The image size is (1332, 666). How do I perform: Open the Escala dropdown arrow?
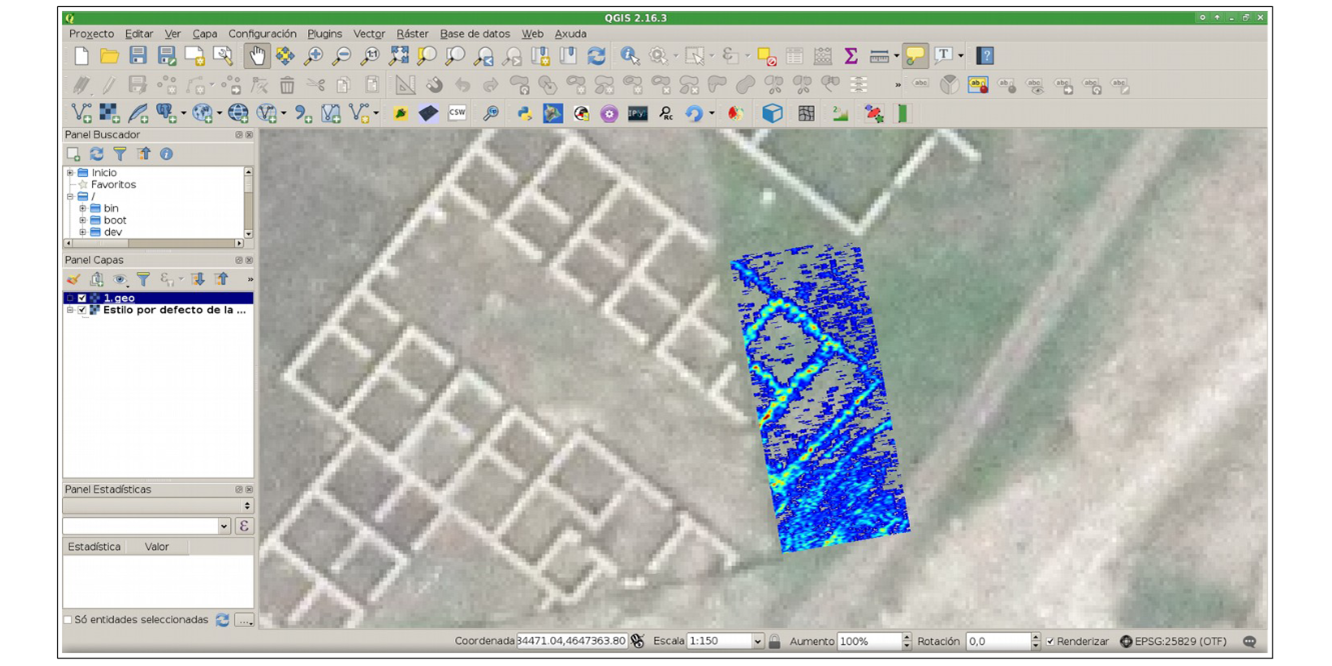757,642
